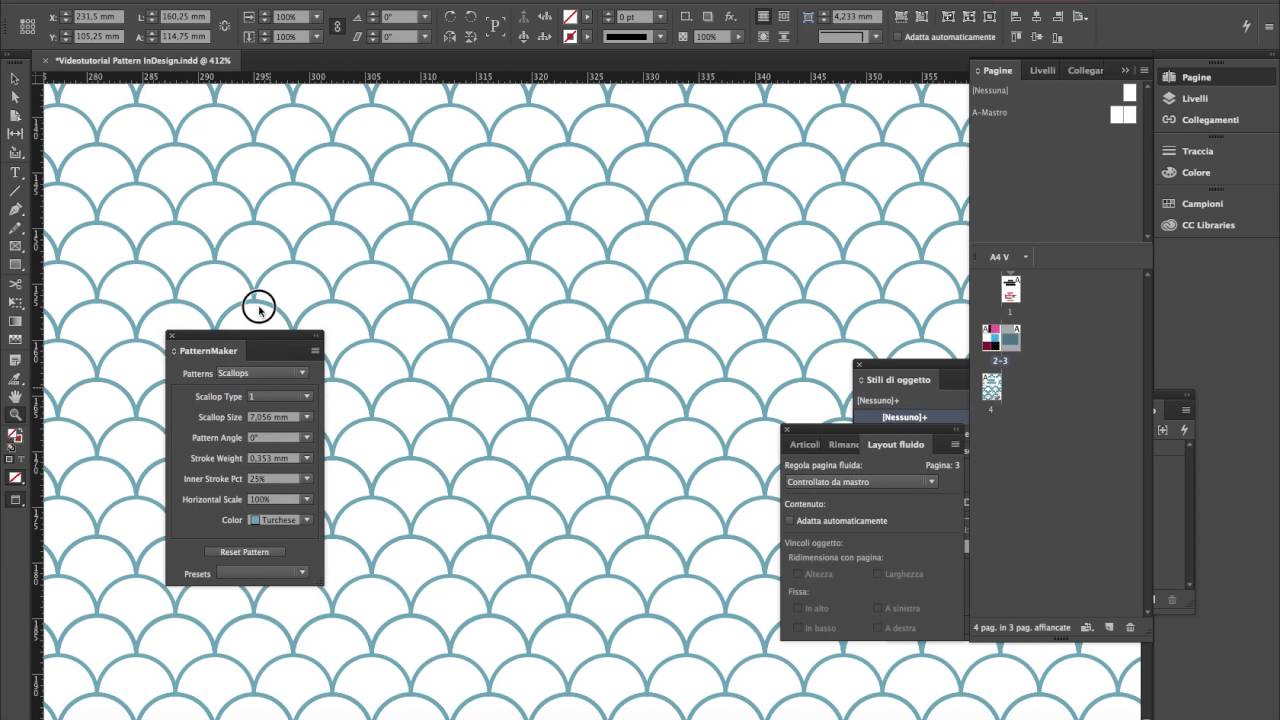The image size is (1280, 720).
Task: Toggle constrain proportions for scaling
Action: point(338,27)
